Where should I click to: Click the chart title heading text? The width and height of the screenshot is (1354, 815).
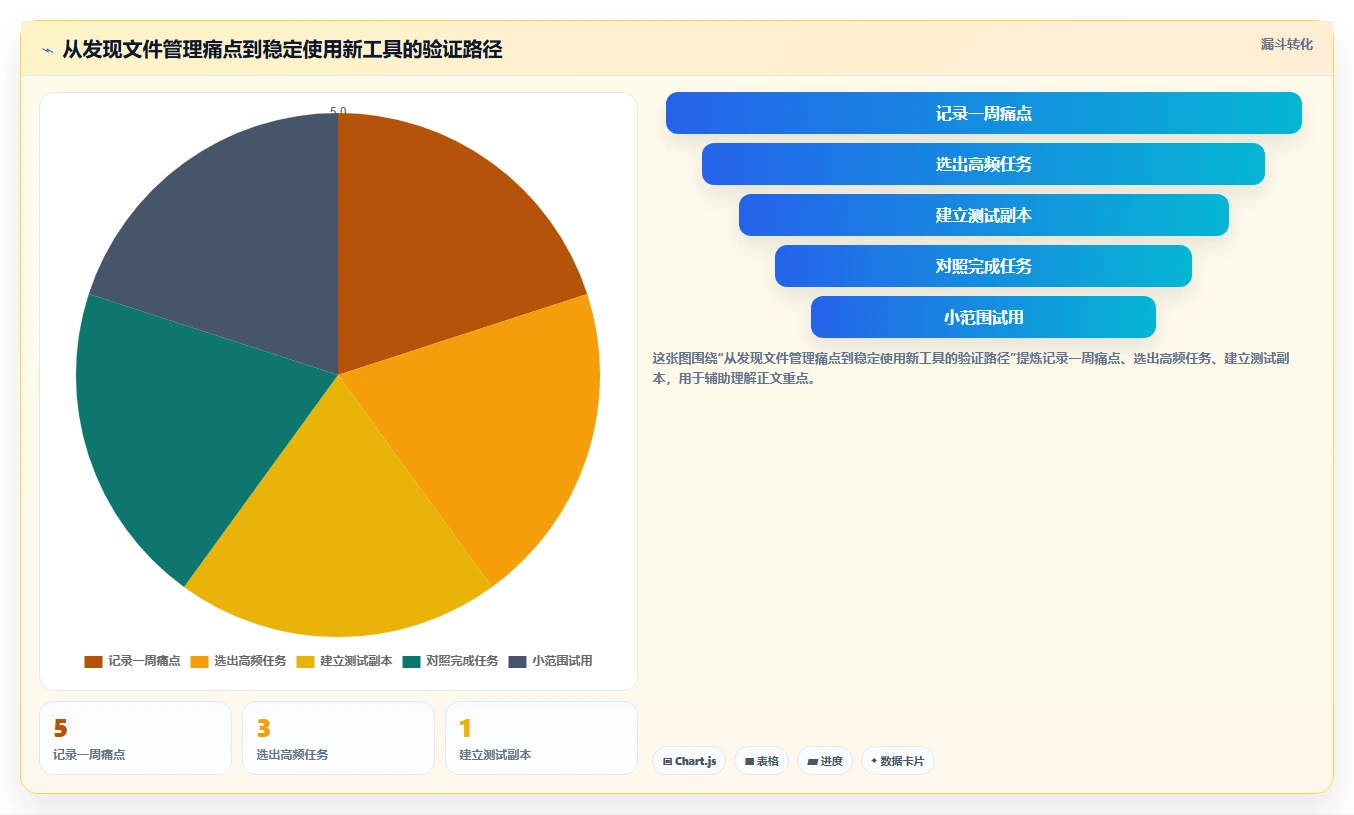point(282,50)
